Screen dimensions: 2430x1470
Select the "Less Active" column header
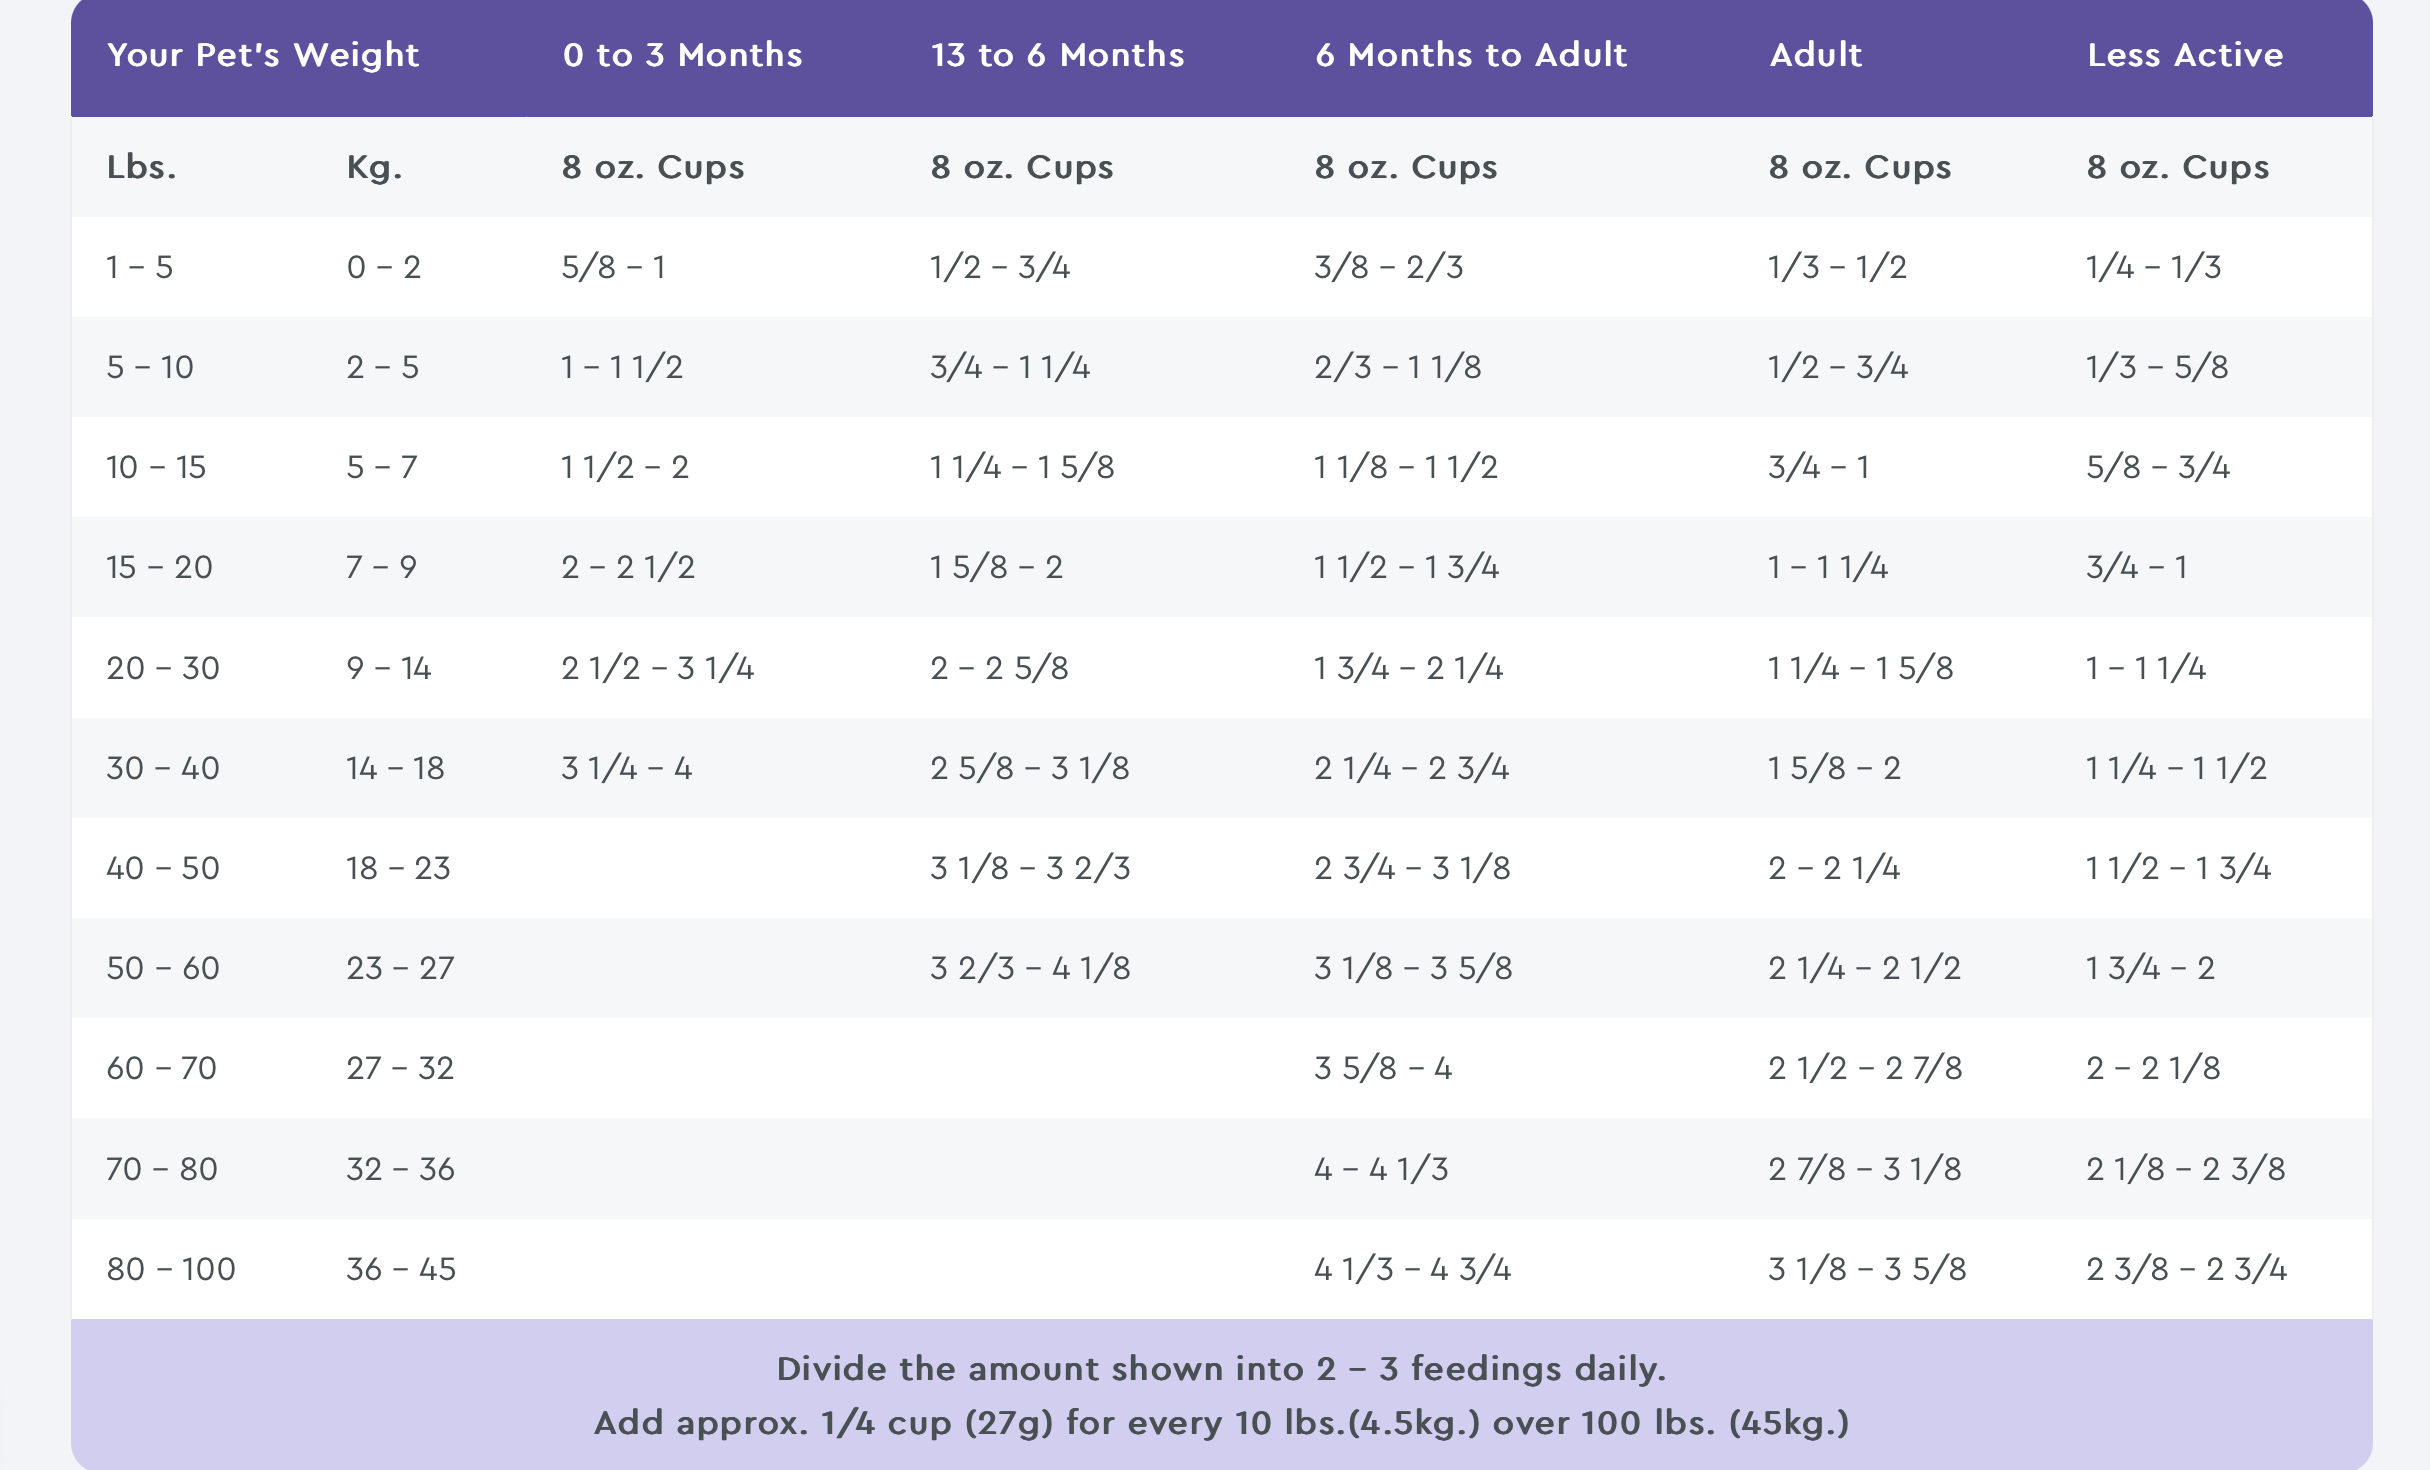[2185, 55]
